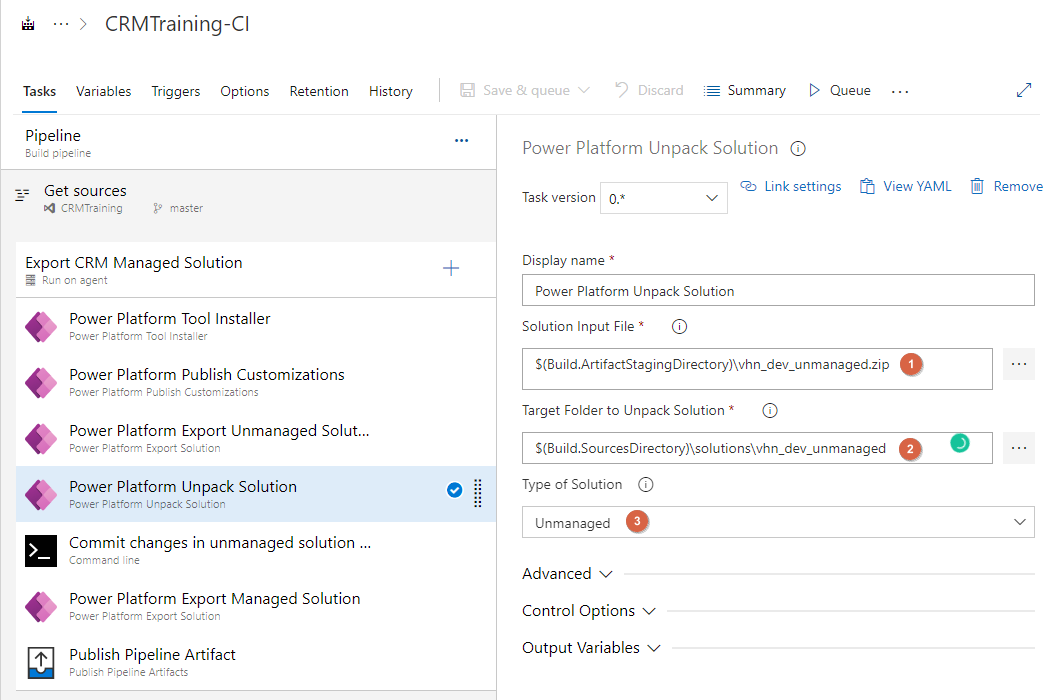Remove the selected task
This screenshot has height=700, width=1059.
pyautogui.click(x=1006, y=186)
